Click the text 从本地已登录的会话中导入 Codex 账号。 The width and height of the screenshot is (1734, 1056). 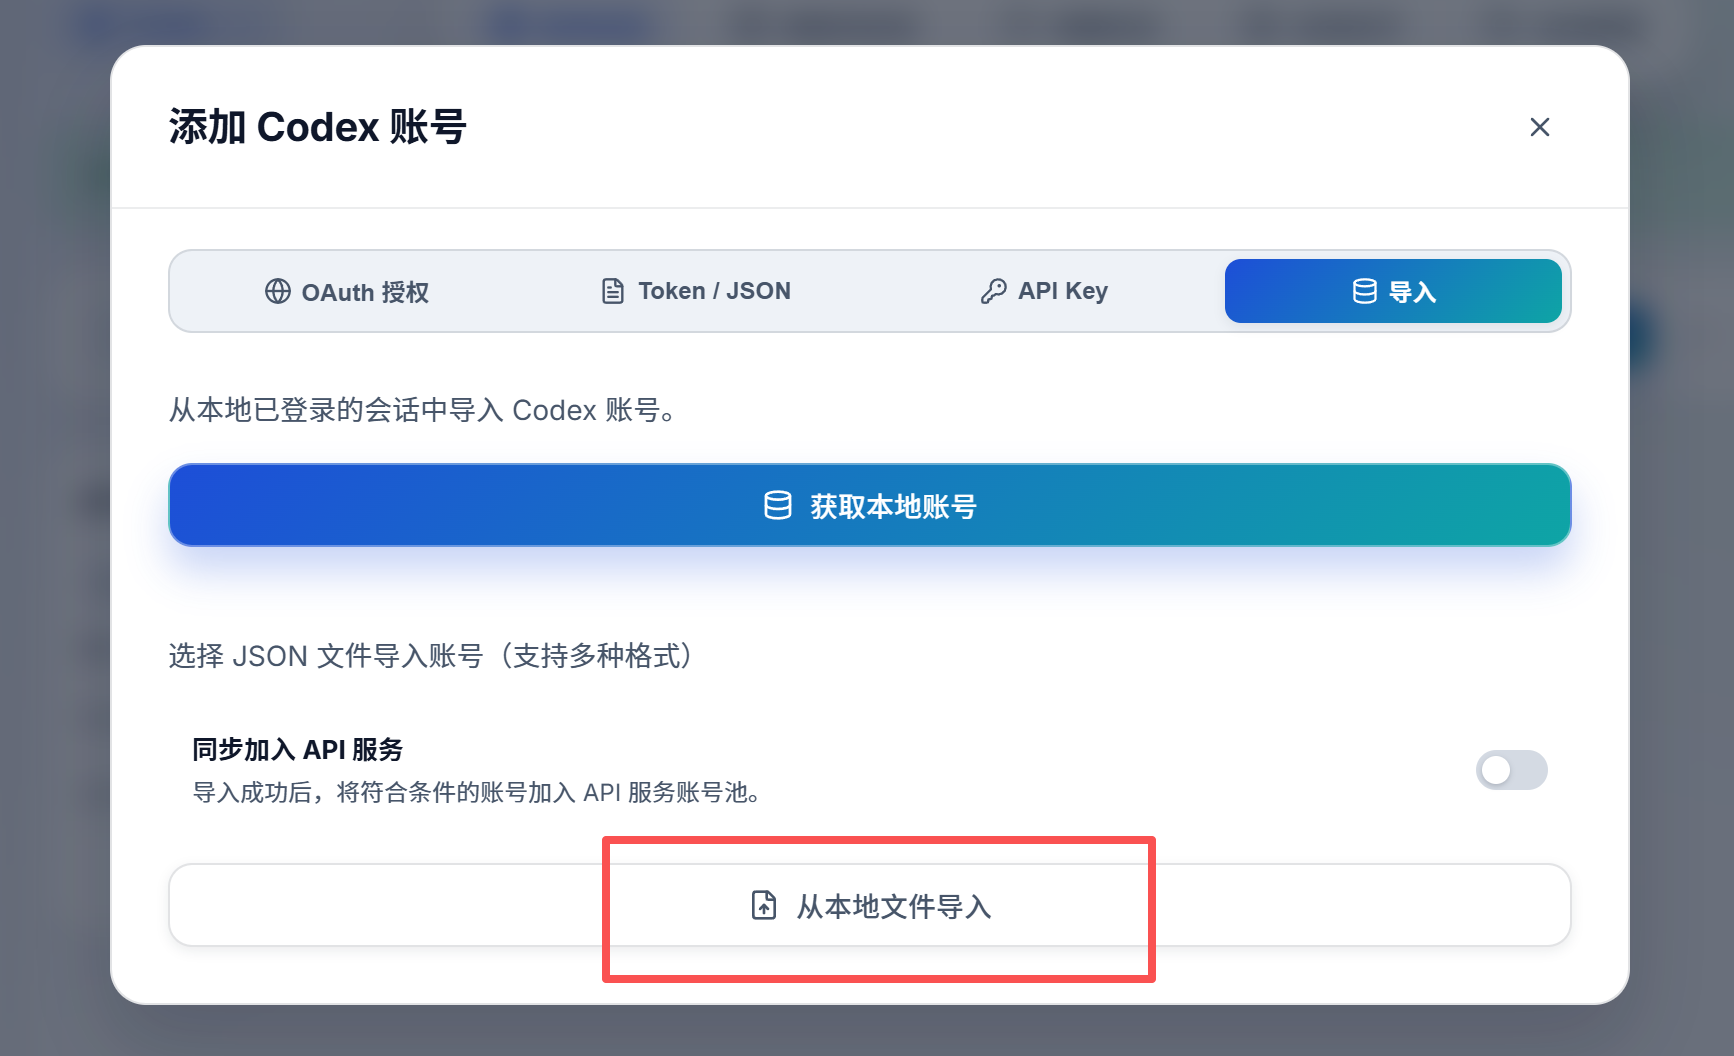click(x=424, y=410)
